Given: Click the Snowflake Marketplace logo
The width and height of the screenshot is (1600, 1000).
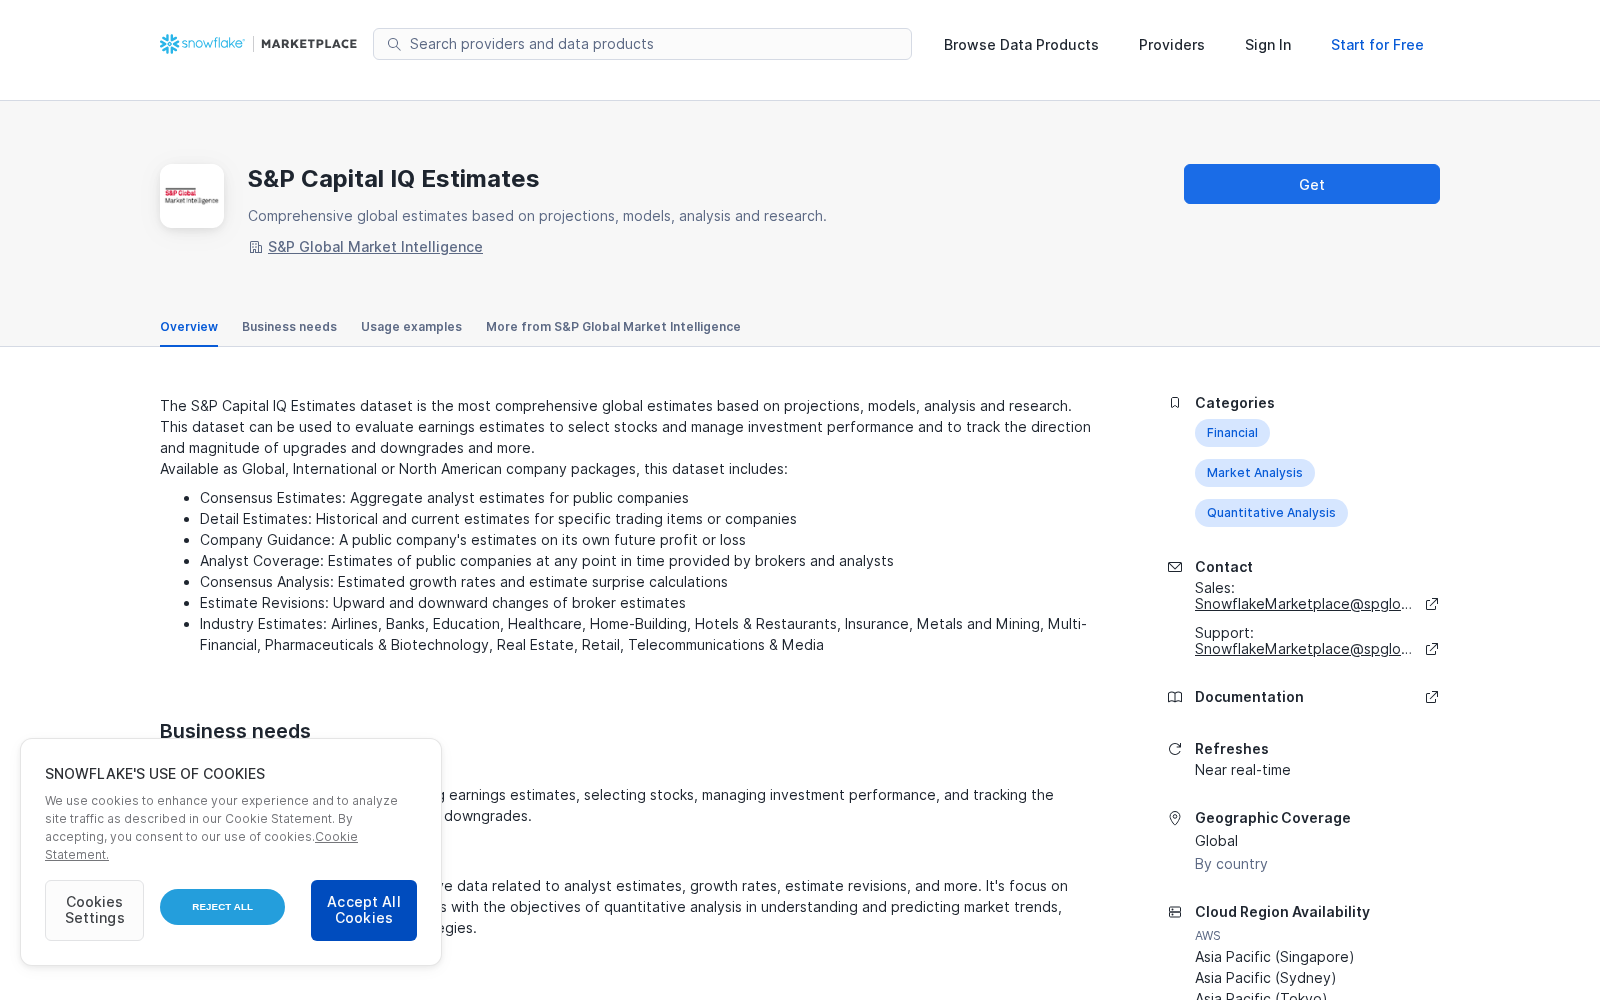Looking at the screenshot, I should click(258, 44).
